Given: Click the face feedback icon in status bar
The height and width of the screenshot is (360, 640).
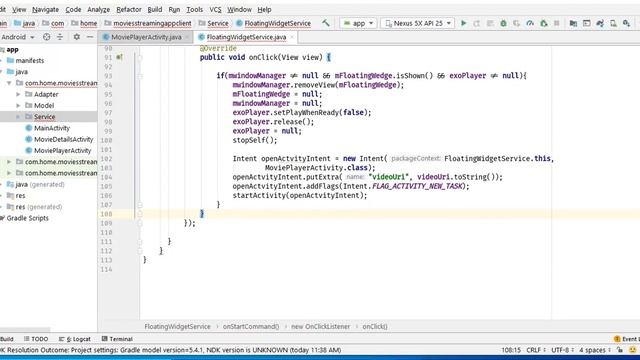Looking at the screenshot, I should click(633, 350).
